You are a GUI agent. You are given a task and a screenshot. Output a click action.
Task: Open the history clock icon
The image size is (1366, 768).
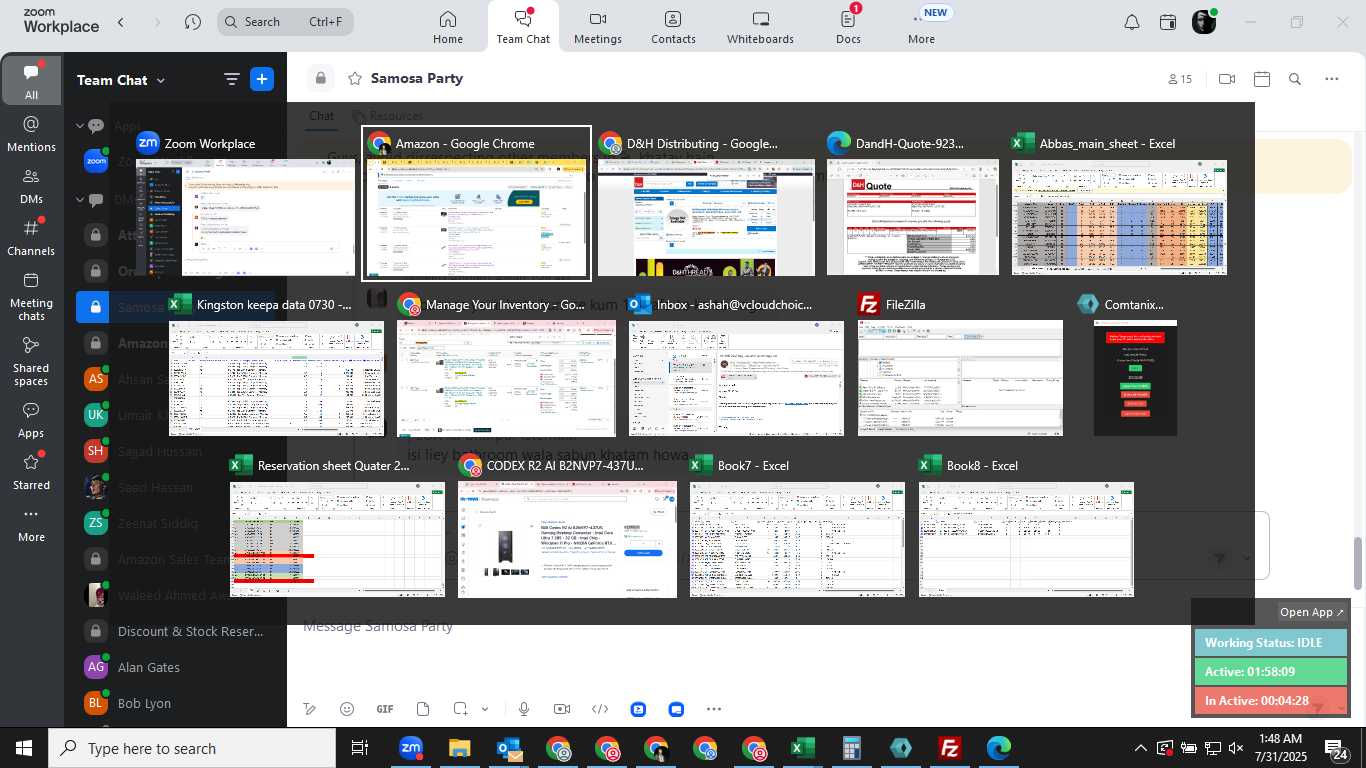tap(193, 21)
